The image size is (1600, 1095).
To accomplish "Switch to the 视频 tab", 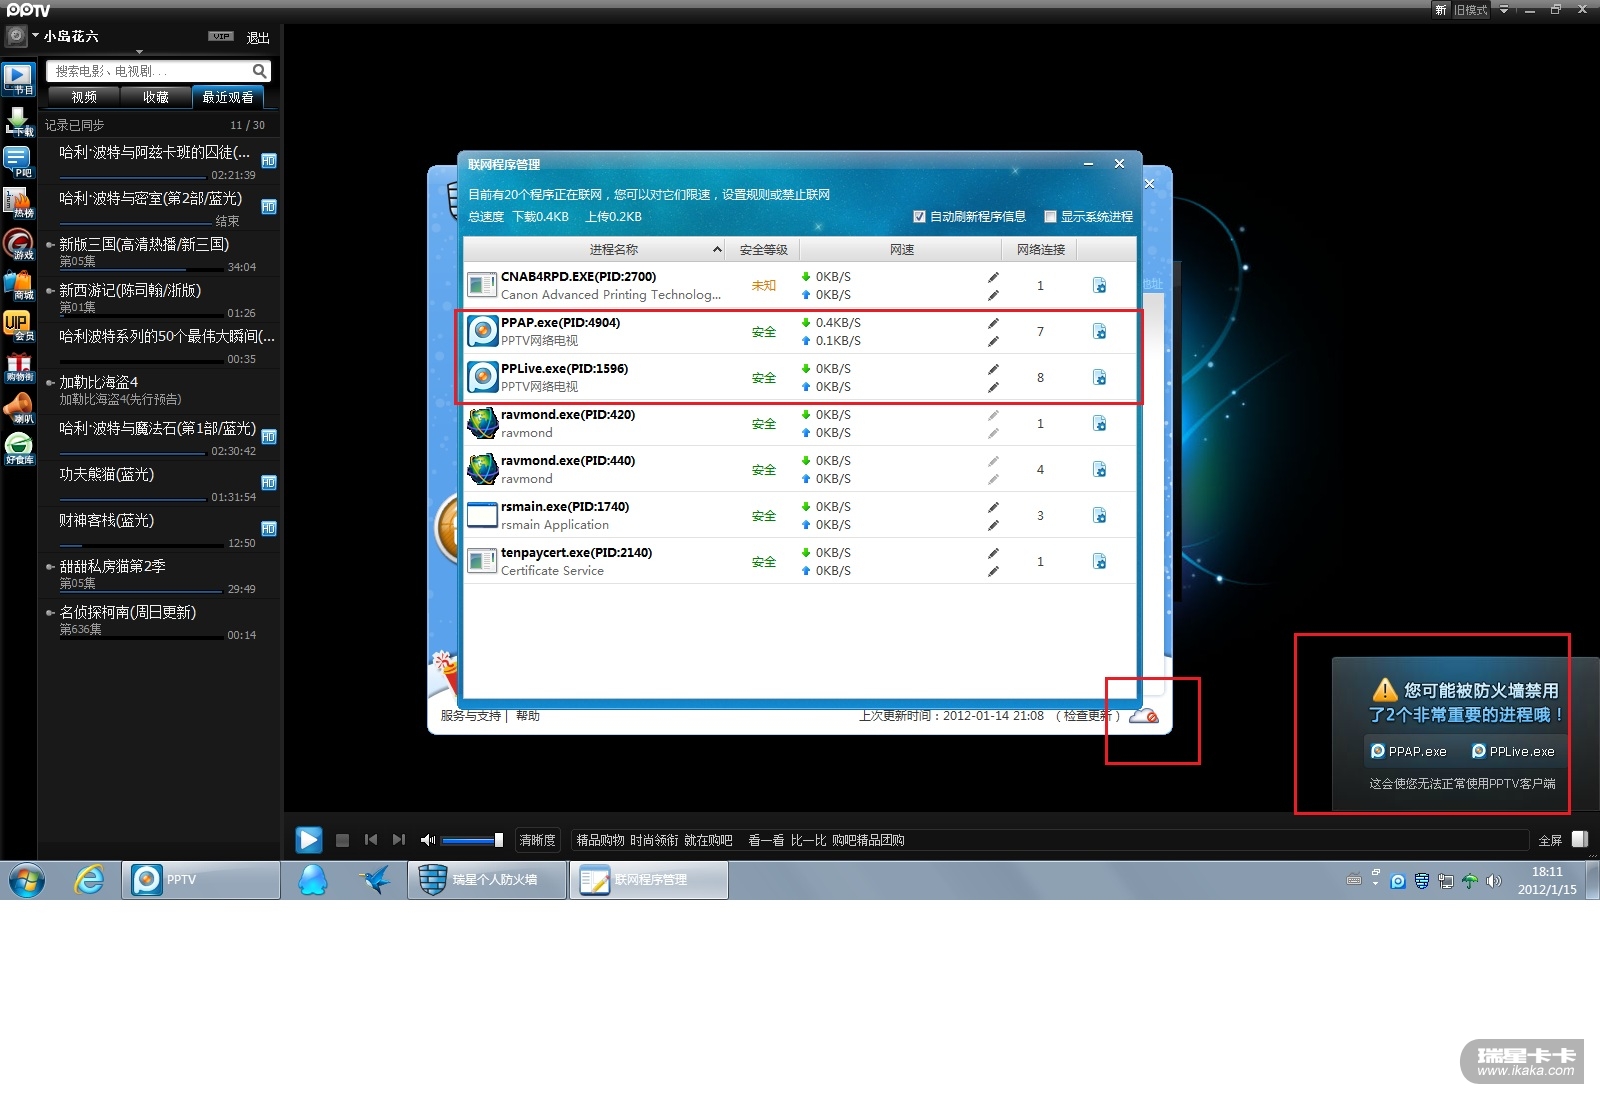I will coord(84,97).
